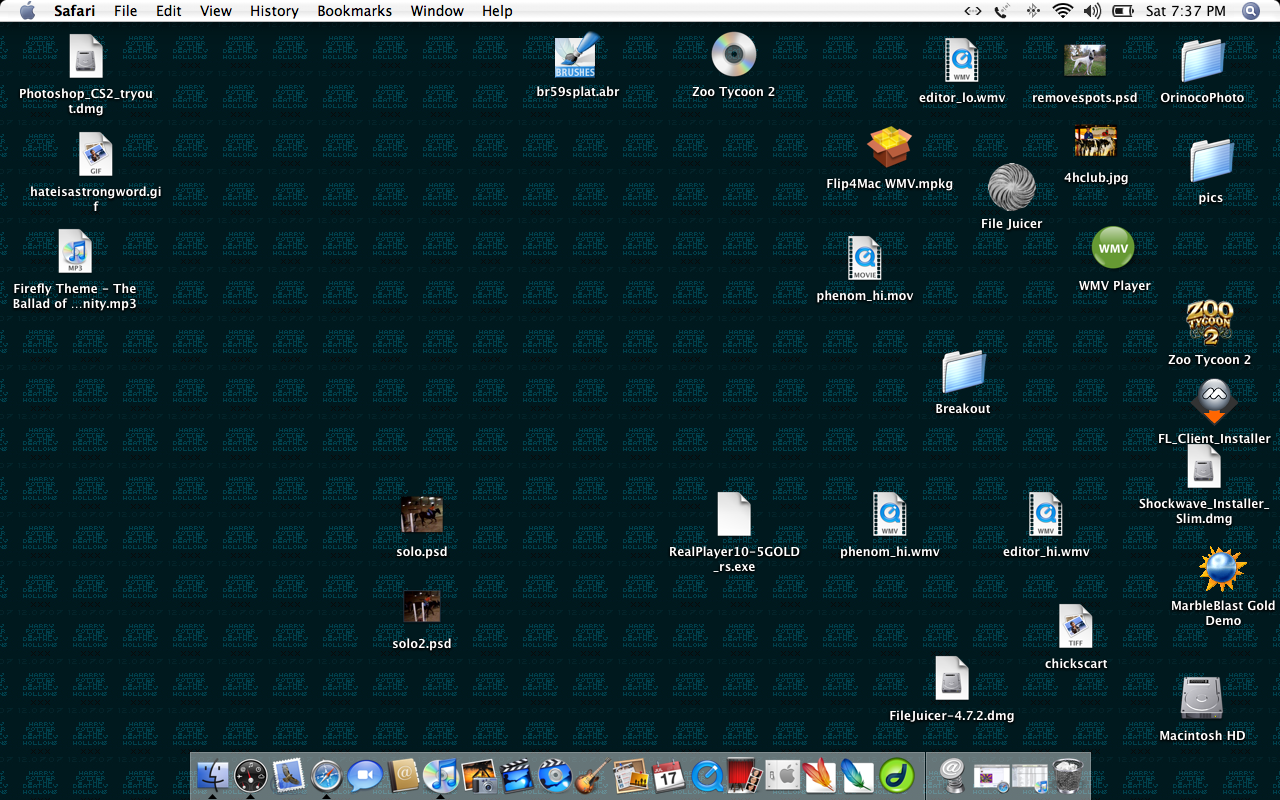
Task: Select the WMV Player desktop icon
Action: pyautogui.click(x=1113, y=248)
